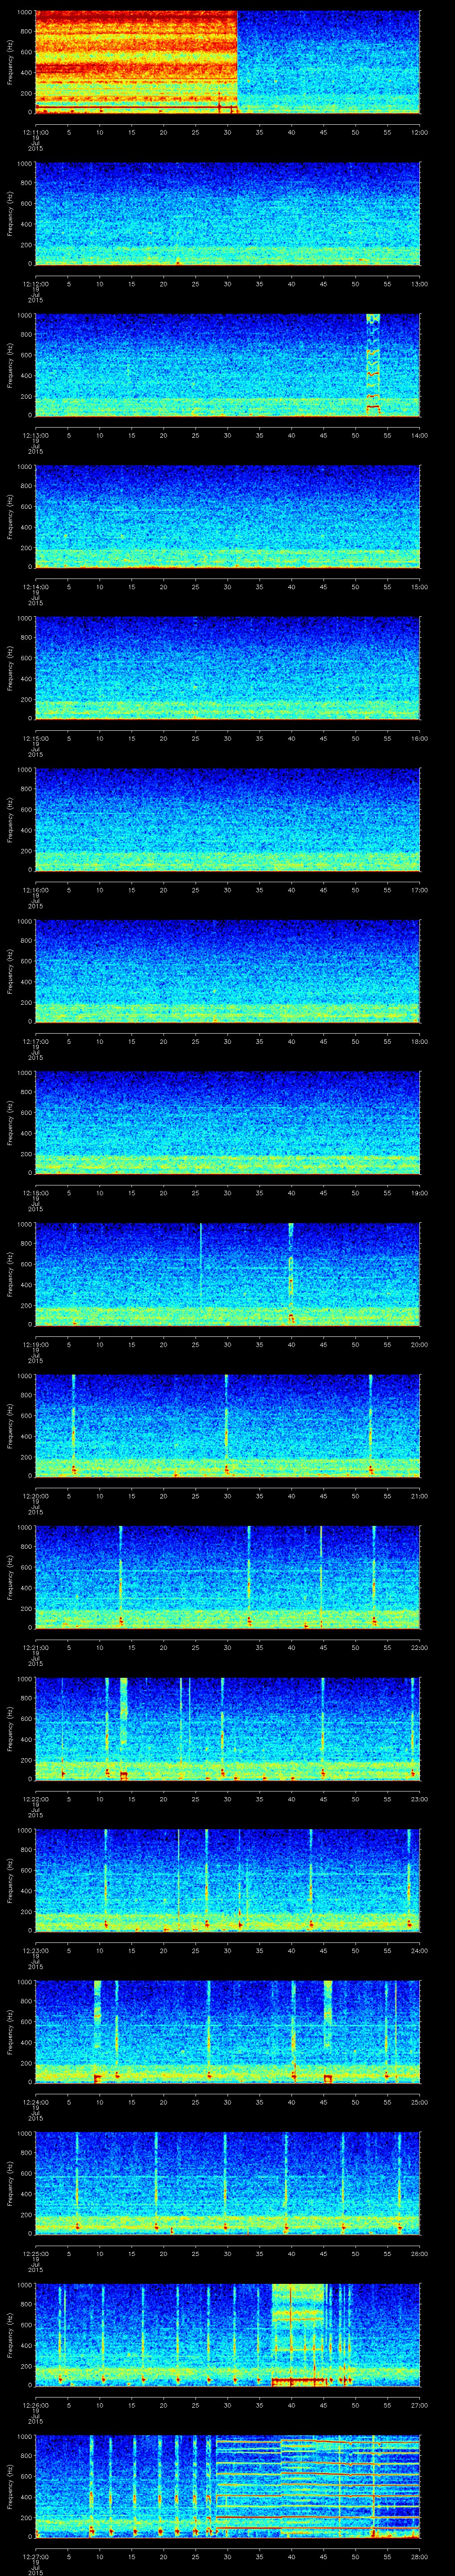The image size is (455, 2576).
Task: Click the broadband burst near 14 seconds at 12:22
Action: click(124, 1729)
